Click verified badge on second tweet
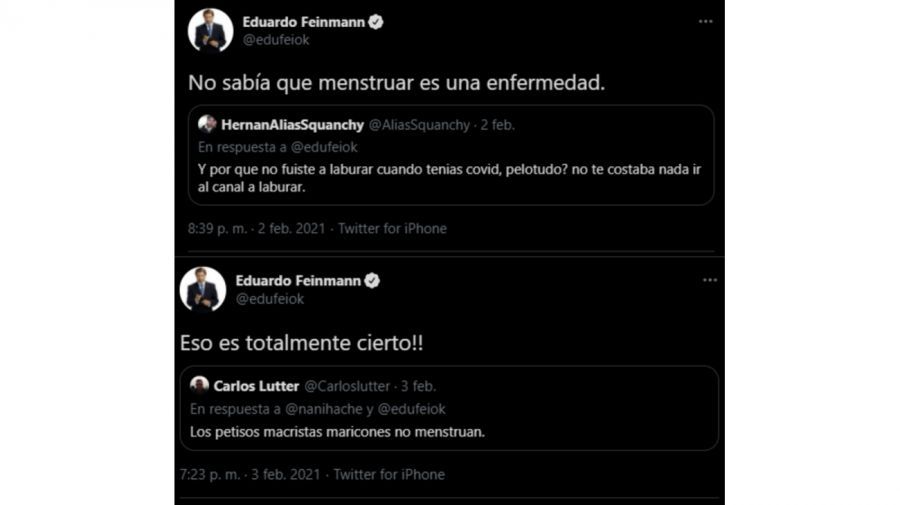The image size is (900, 505). [372, 281]
